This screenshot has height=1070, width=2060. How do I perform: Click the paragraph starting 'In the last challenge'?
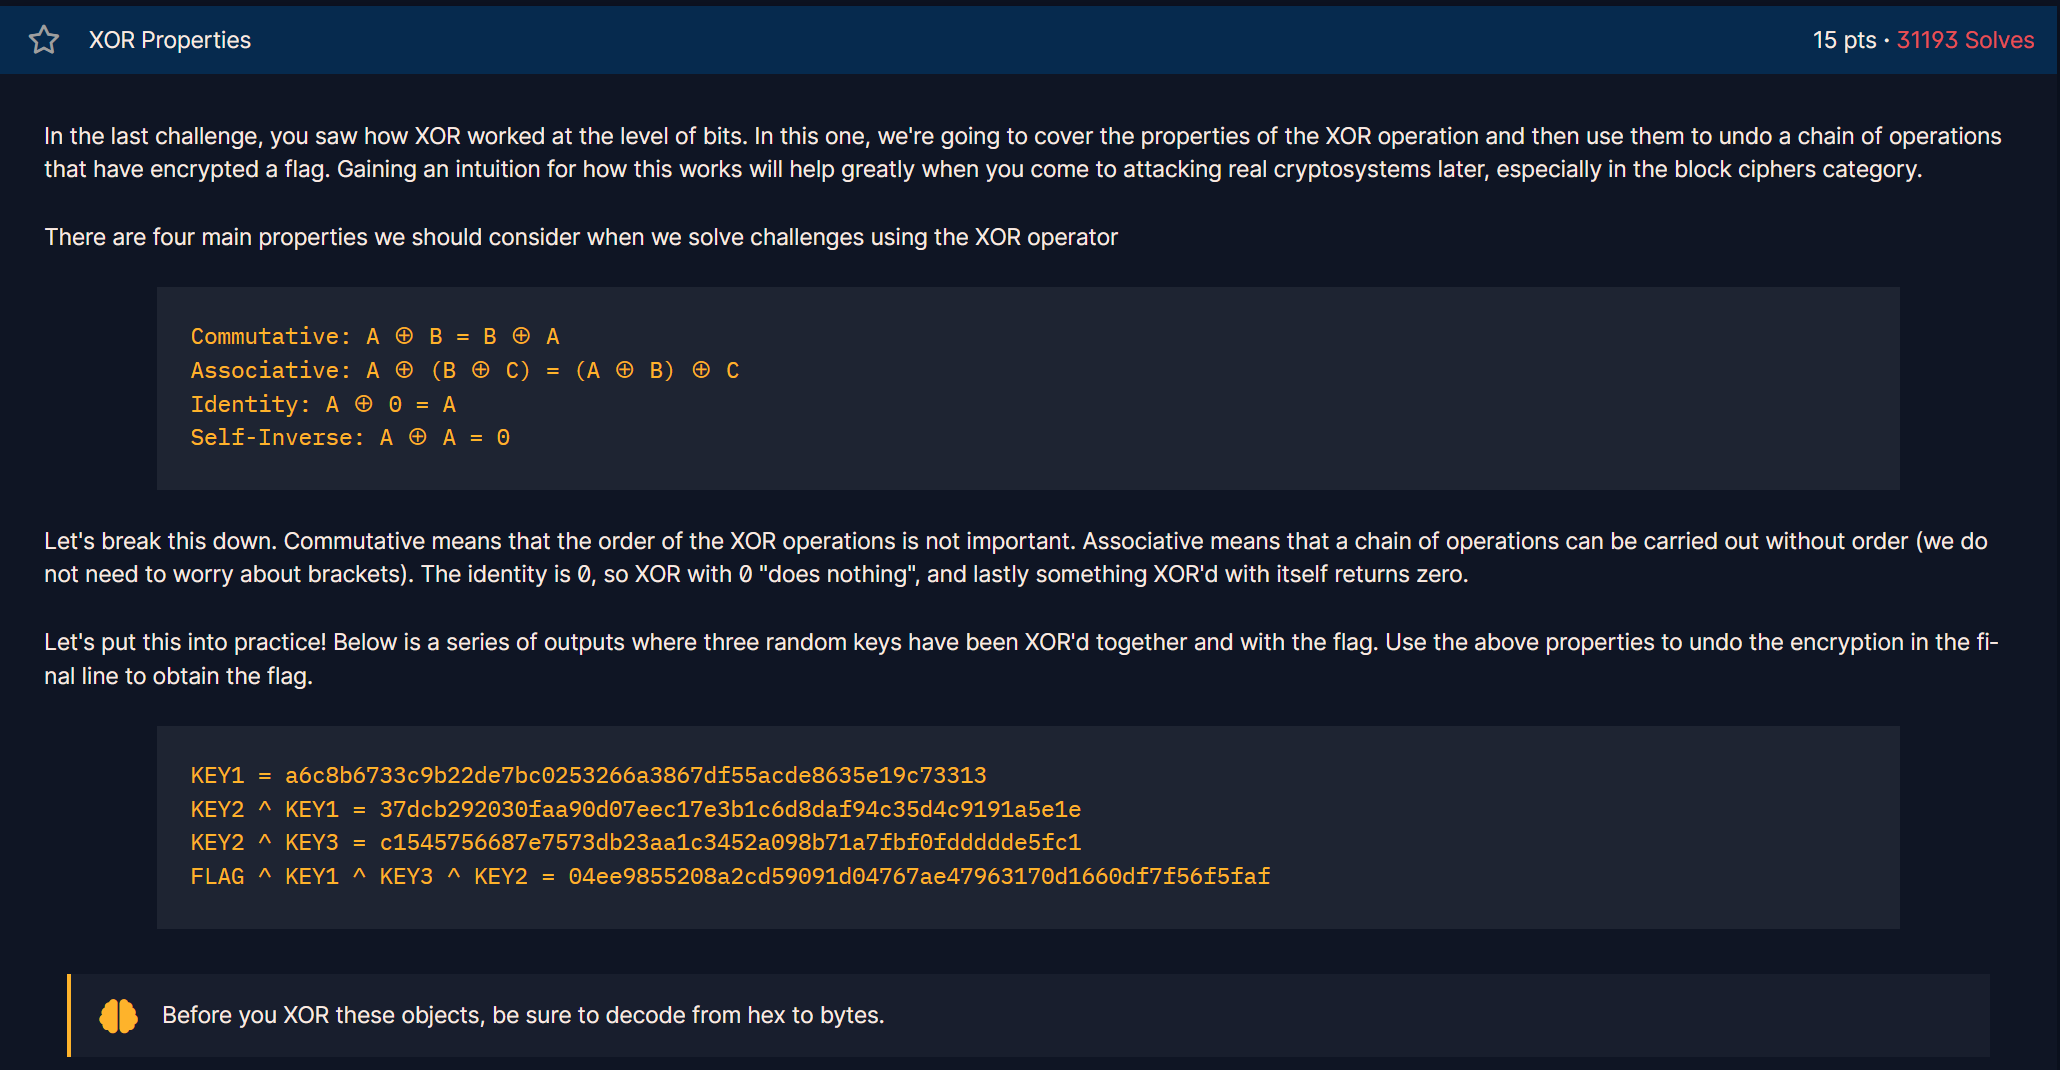tap(1022, 153)
